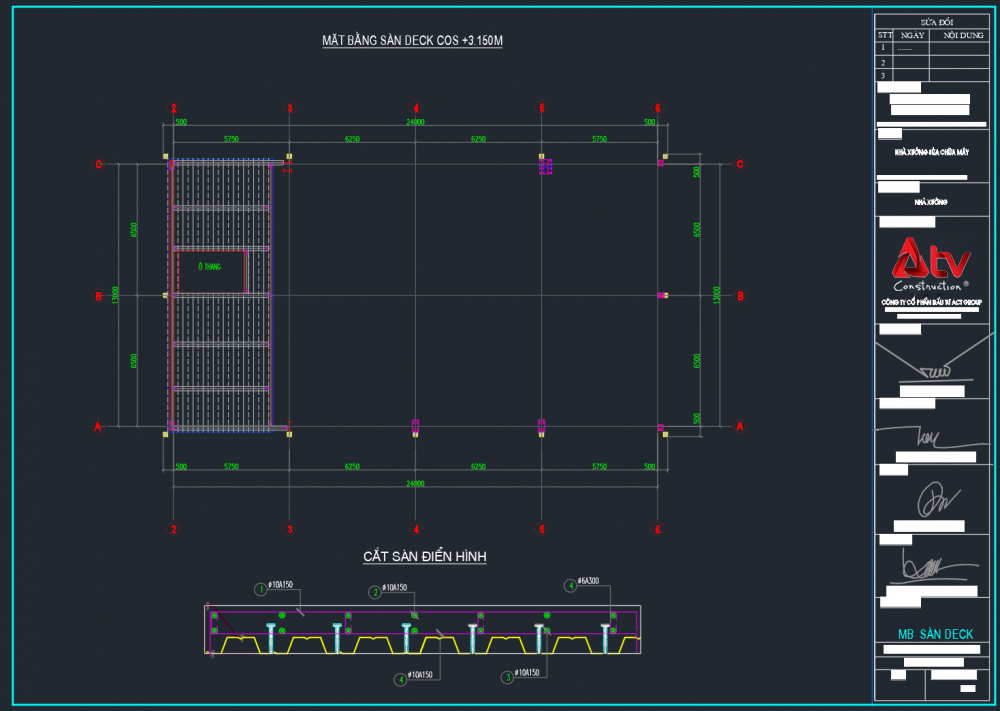
Task: Select the top 24000 overall dimension text
Action: (x=415, y=122)
